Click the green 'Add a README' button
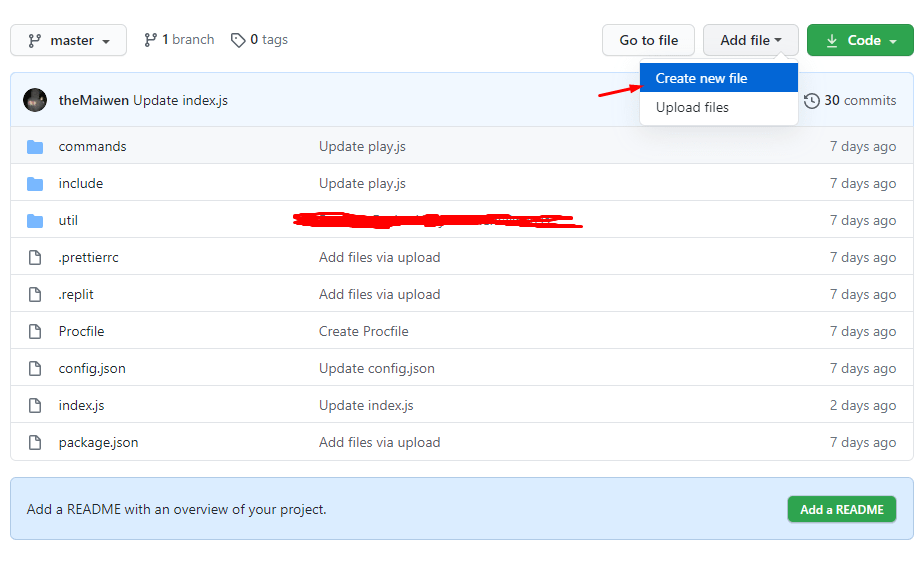 tap(842, 509)
